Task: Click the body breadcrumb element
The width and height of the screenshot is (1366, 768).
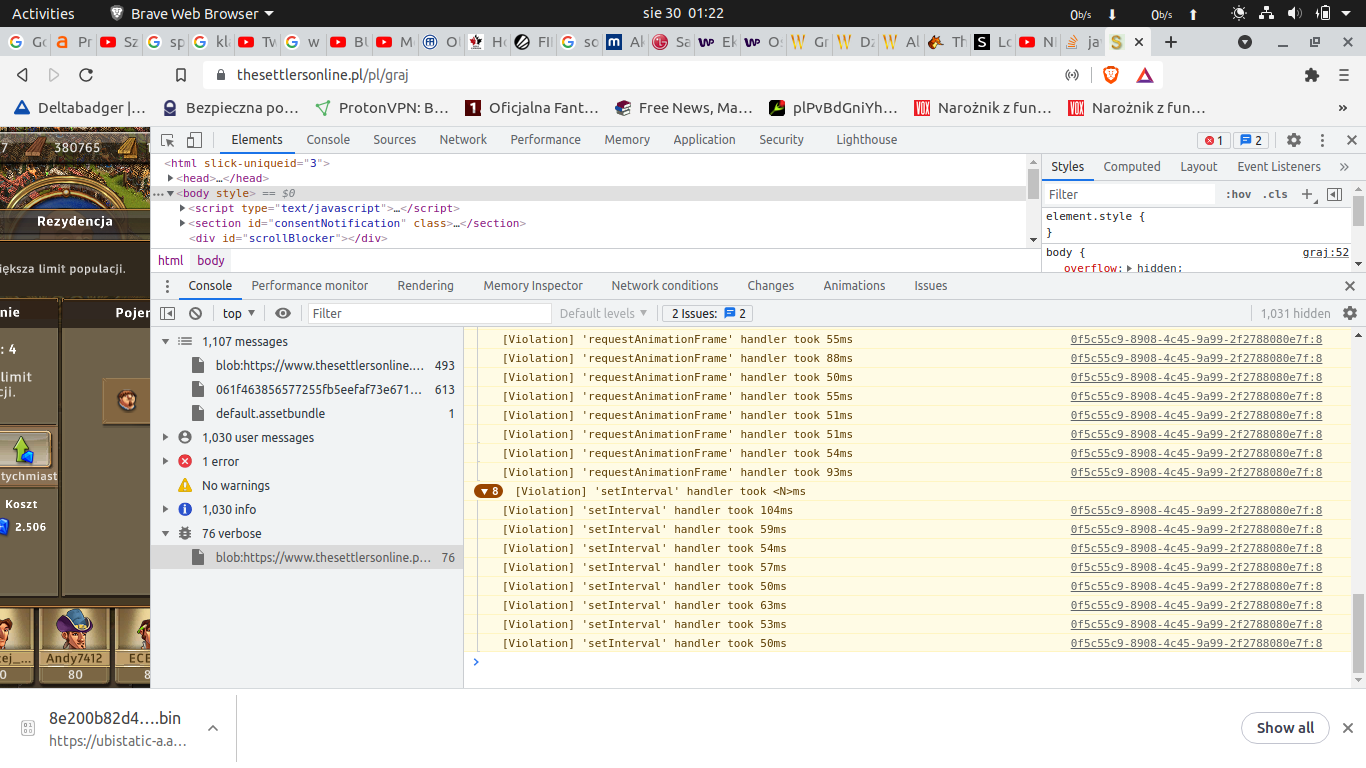Action: click(x=211, y=260)
